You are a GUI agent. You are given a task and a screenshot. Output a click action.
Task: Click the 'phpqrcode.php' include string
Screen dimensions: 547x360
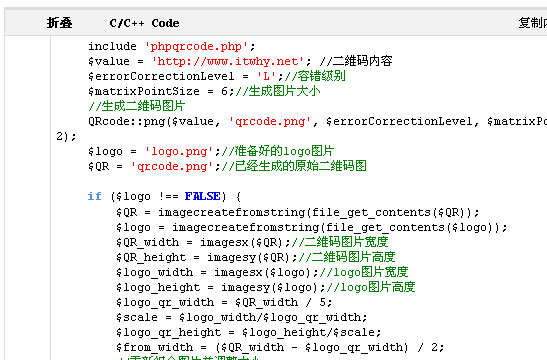pyautogui.click(x=196, y=47)
